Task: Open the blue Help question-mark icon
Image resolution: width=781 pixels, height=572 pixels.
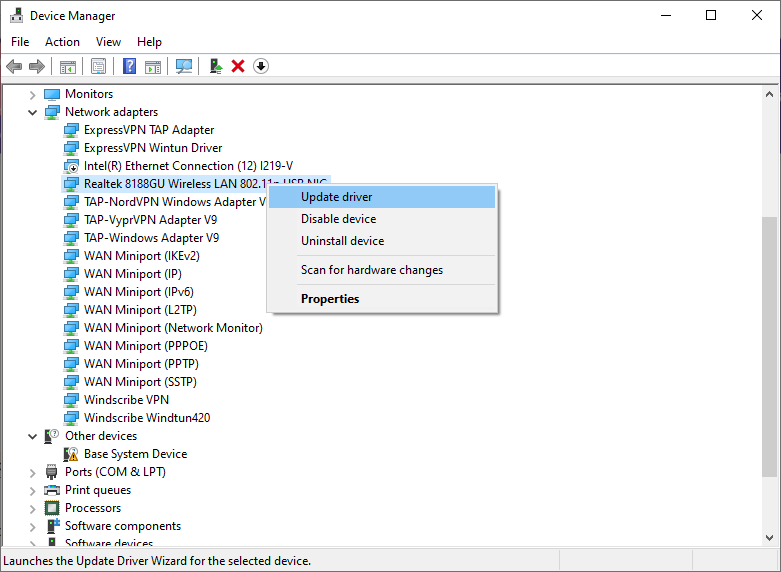Action: (130, 66)
